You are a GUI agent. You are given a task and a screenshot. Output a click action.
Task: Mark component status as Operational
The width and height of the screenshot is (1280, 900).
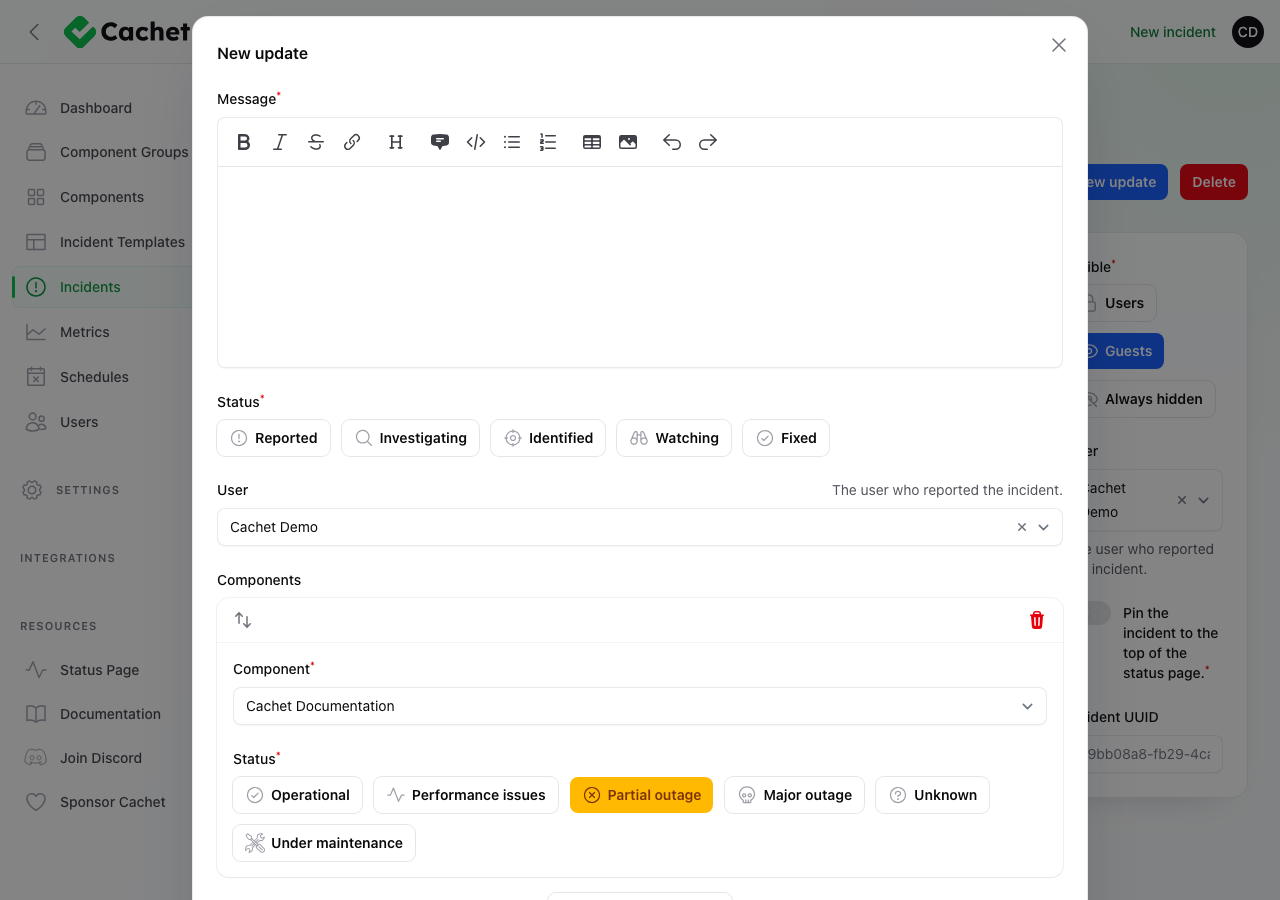[x=298, y=795]
